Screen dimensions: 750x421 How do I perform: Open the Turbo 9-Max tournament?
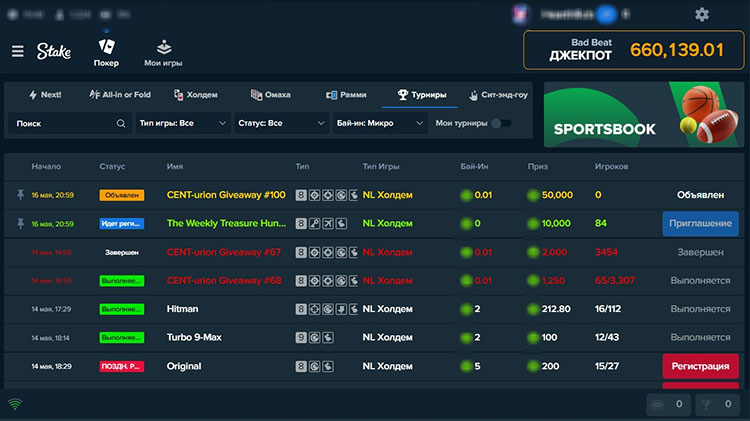(194, 337)
